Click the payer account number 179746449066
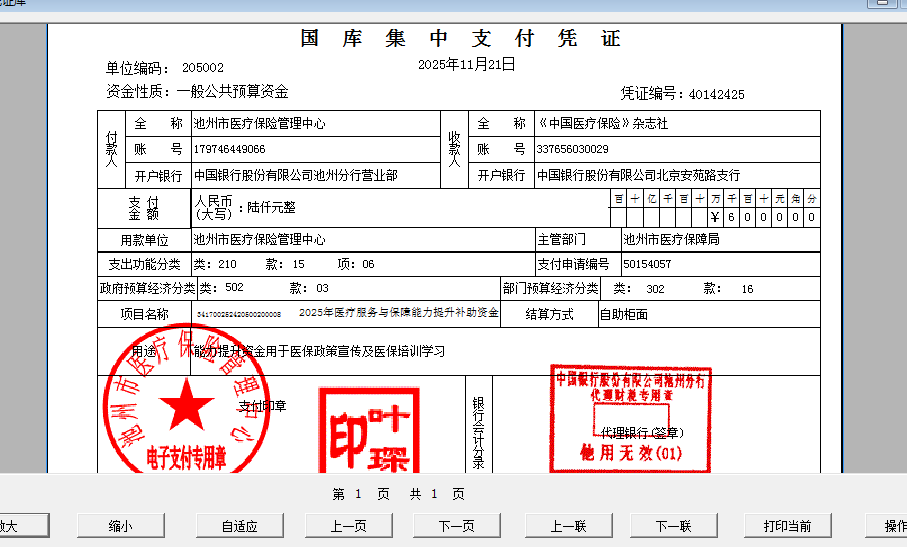This screenshot has width=907, height=547. point(230,149)
